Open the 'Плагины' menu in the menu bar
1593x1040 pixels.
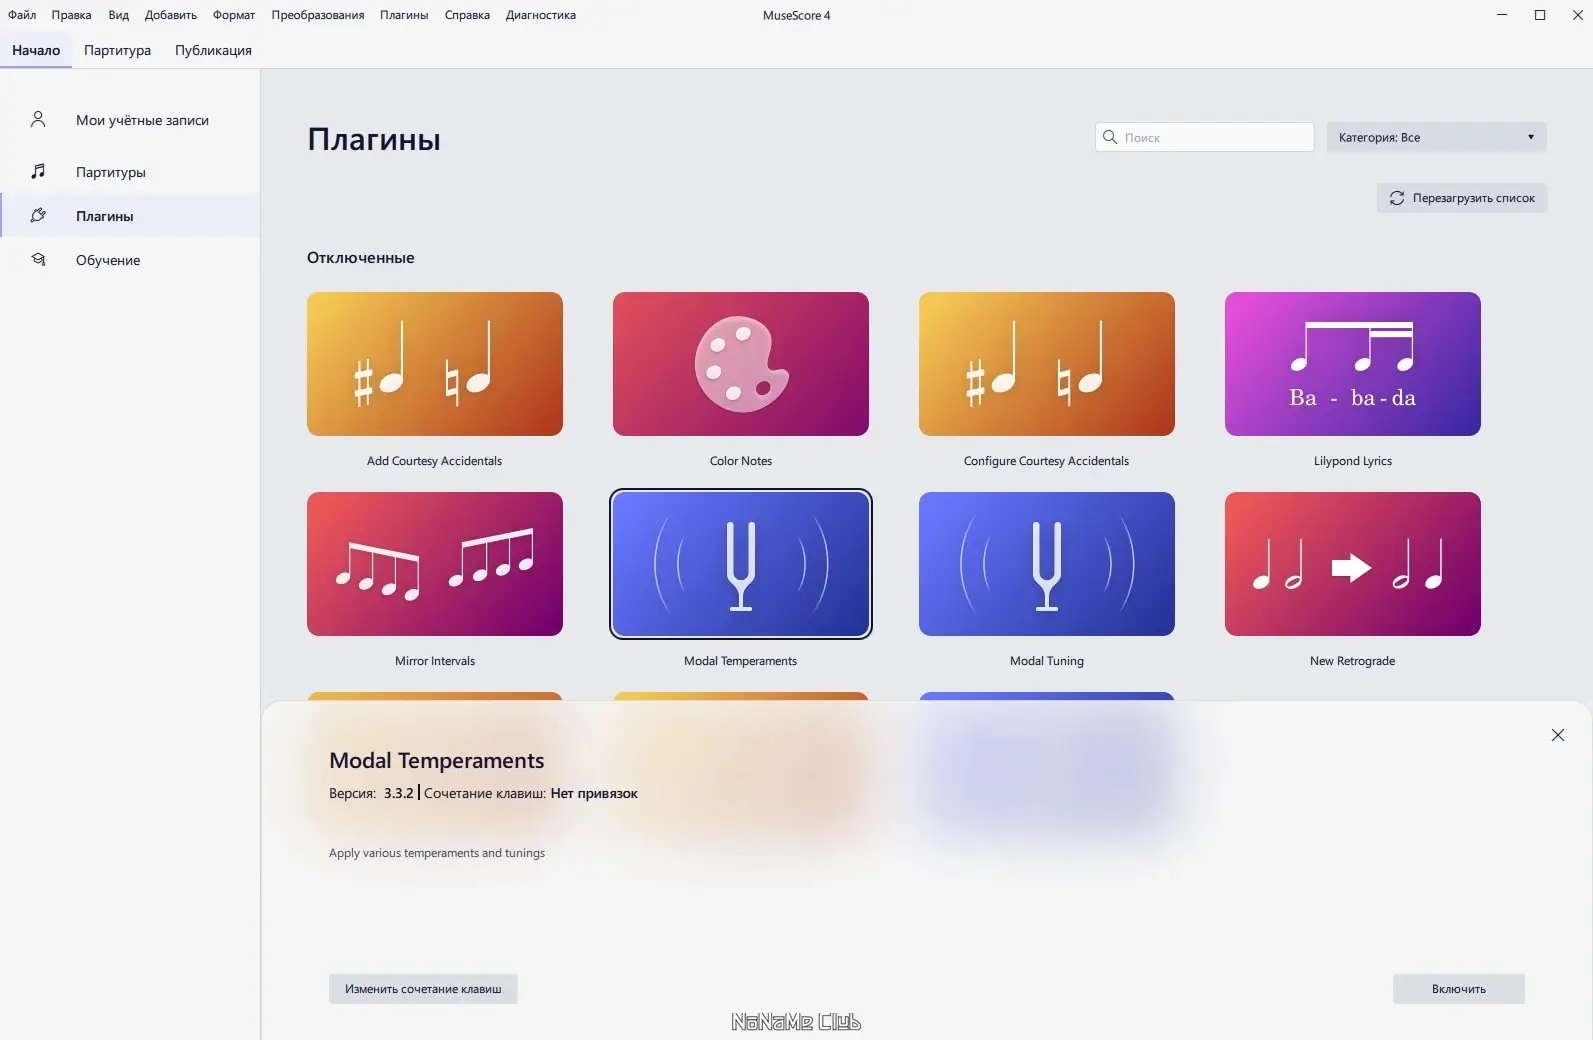(x=403, y=15)
